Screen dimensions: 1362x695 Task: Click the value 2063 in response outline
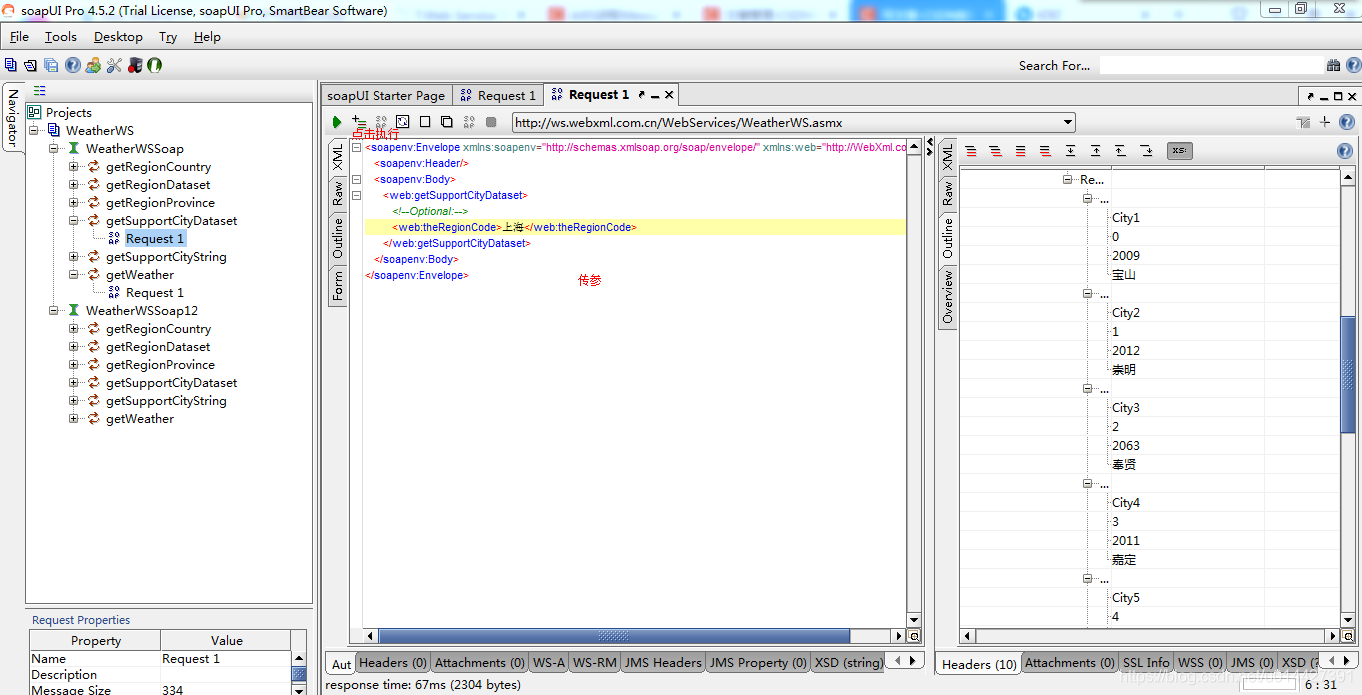tap(1126, 445)
